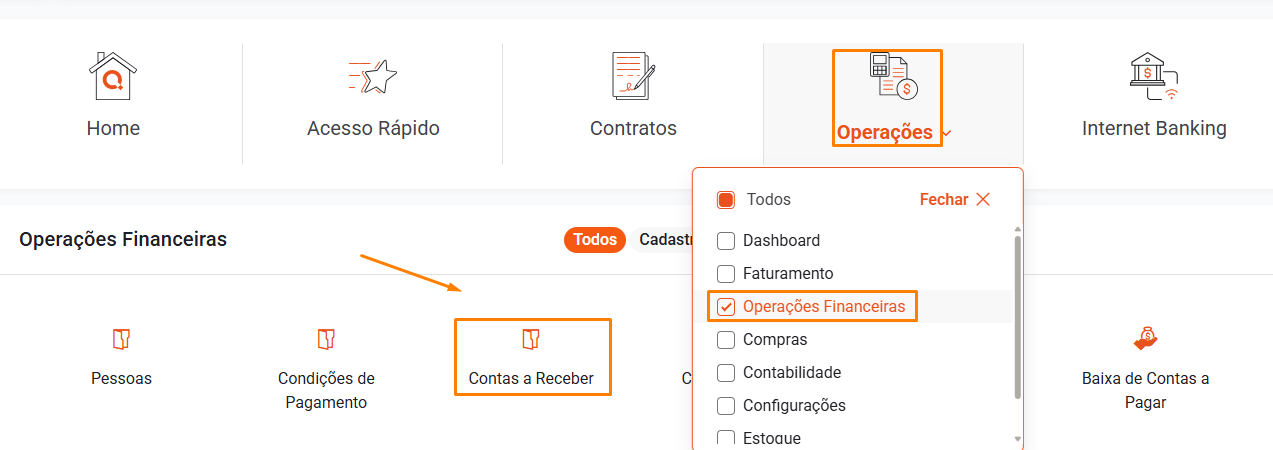Select the Todos filter tab

pos(595,240)
